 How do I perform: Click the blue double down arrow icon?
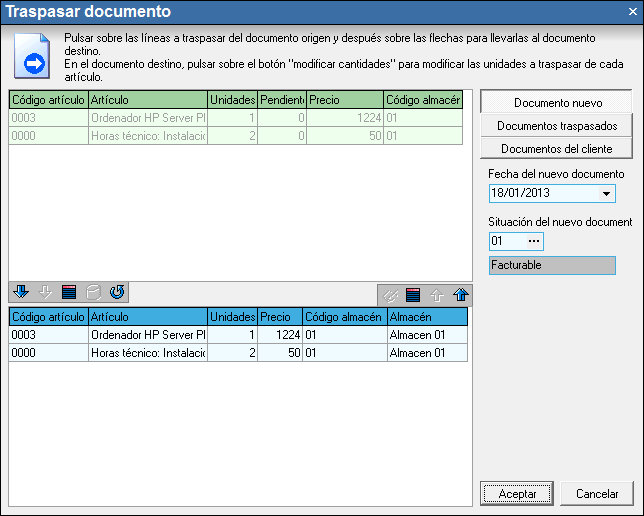pyautogui.click(x=21, y=293)
